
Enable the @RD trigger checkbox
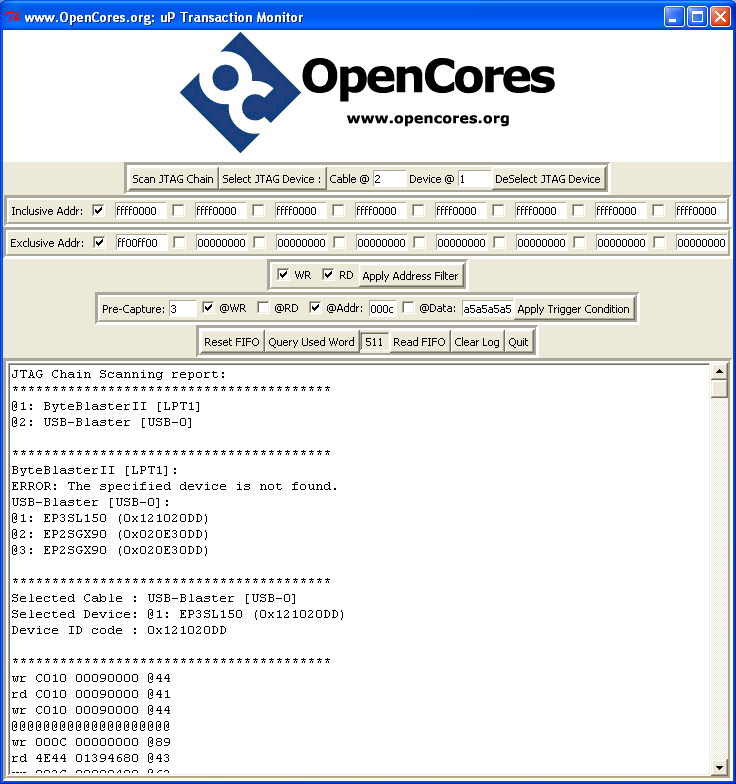click(263, 308)
